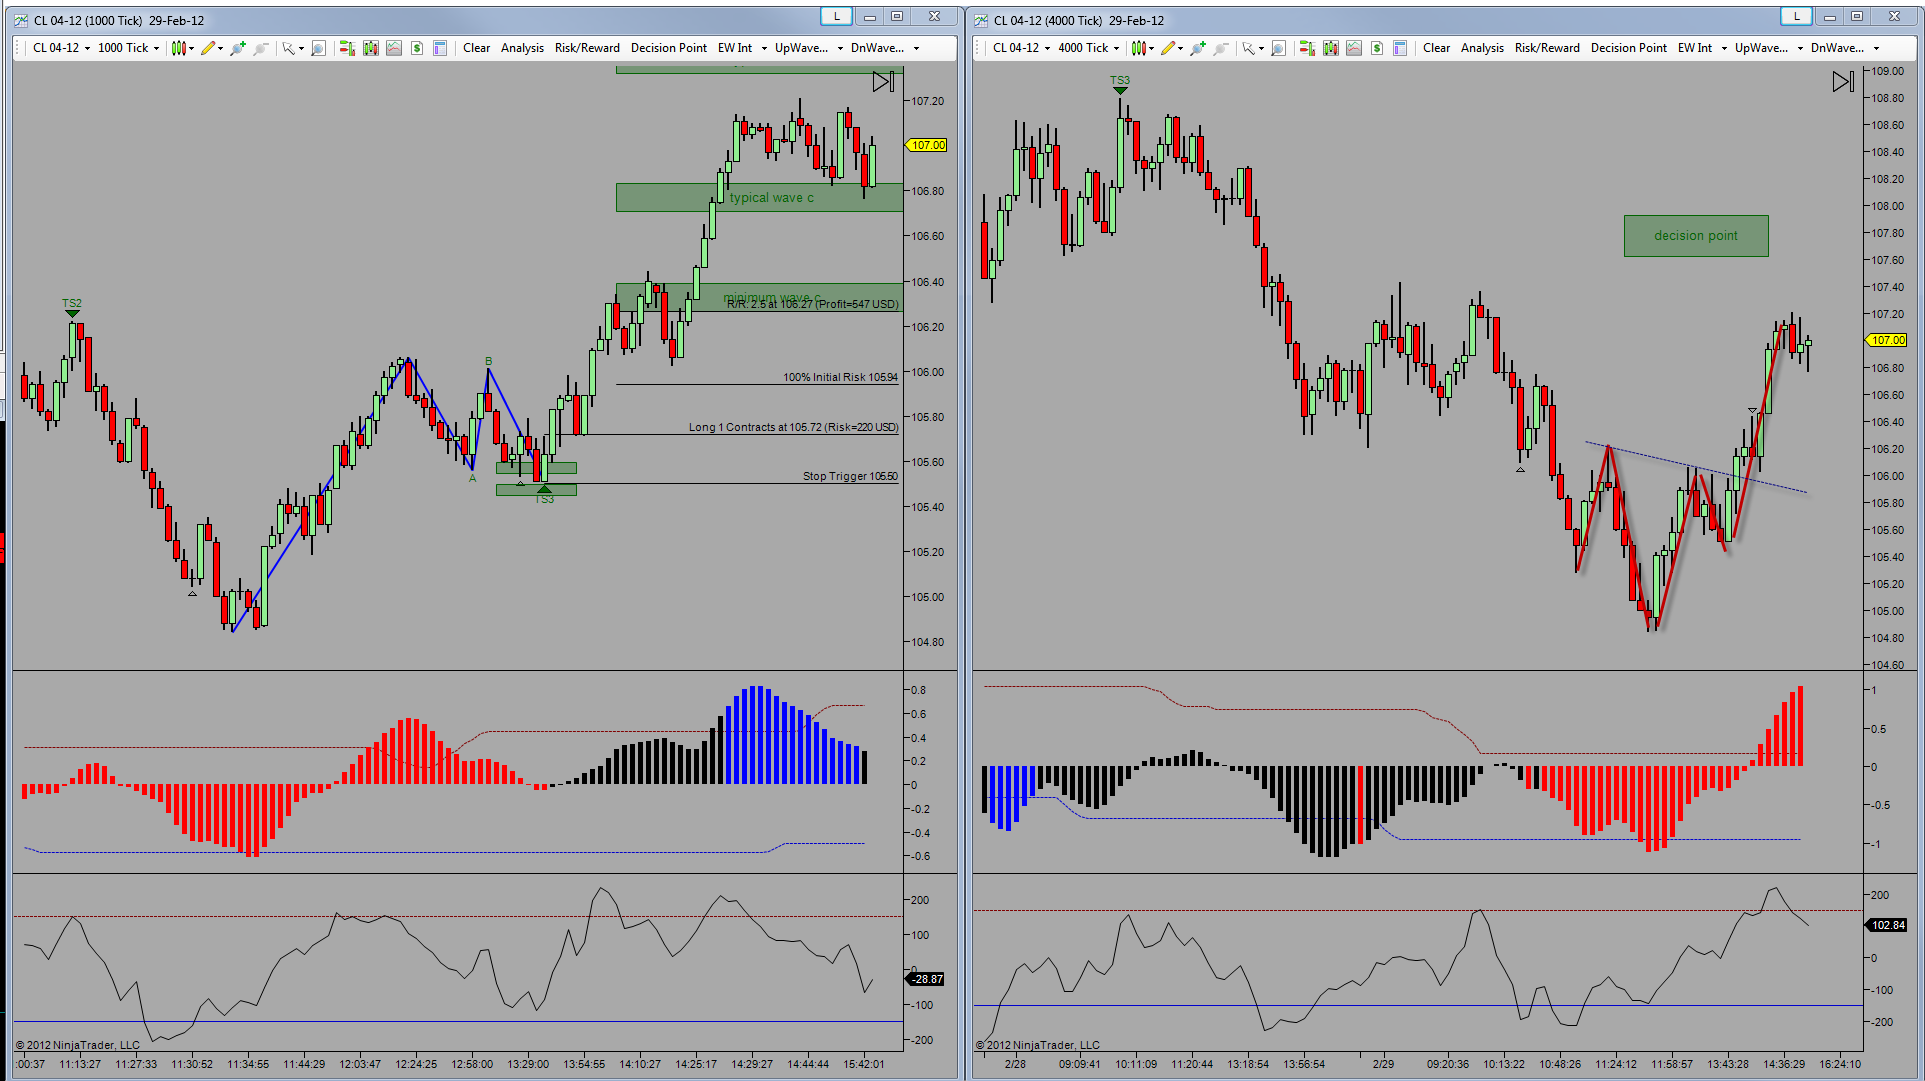This screenshot has height=1081, width=1925.
Task: Open the 4000 Tick interval dropdown
Action: pos(1088,48)
